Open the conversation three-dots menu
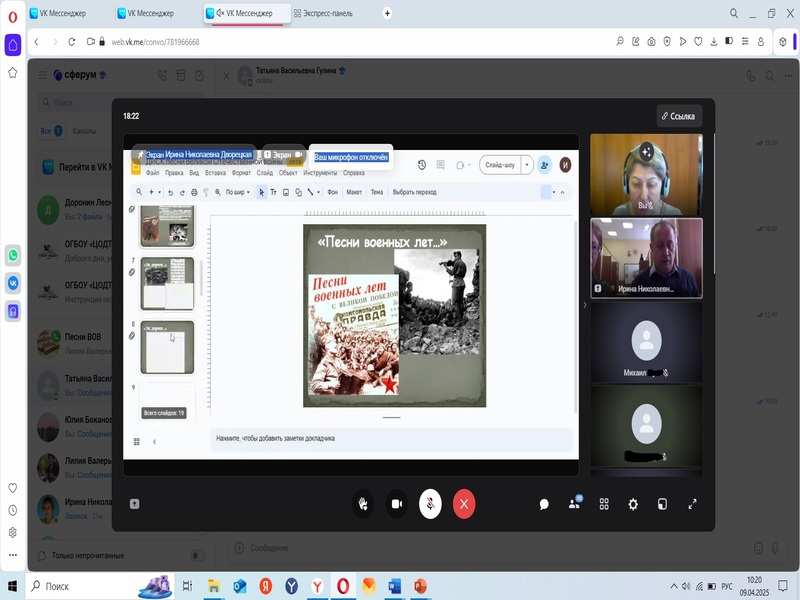800x600 pixels. 789,76
